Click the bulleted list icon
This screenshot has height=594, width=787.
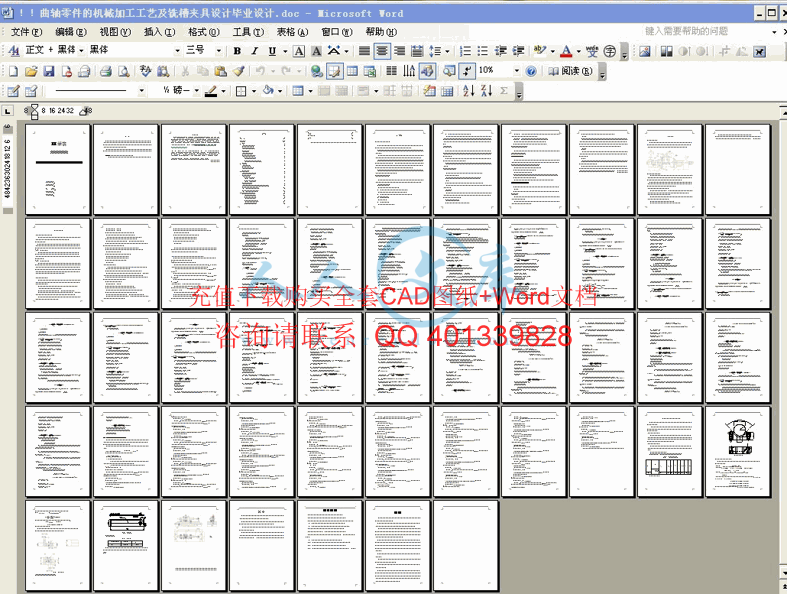point(482,51)
